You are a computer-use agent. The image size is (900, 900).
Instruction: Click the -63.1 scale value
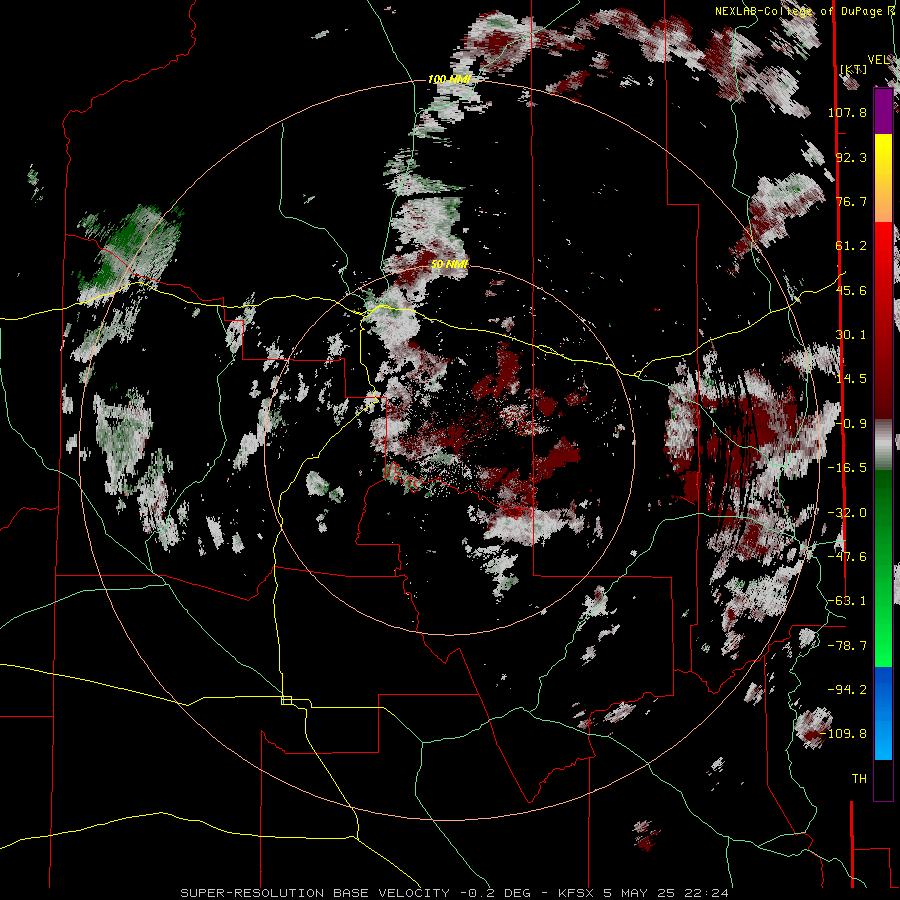(x=847, y=601)
